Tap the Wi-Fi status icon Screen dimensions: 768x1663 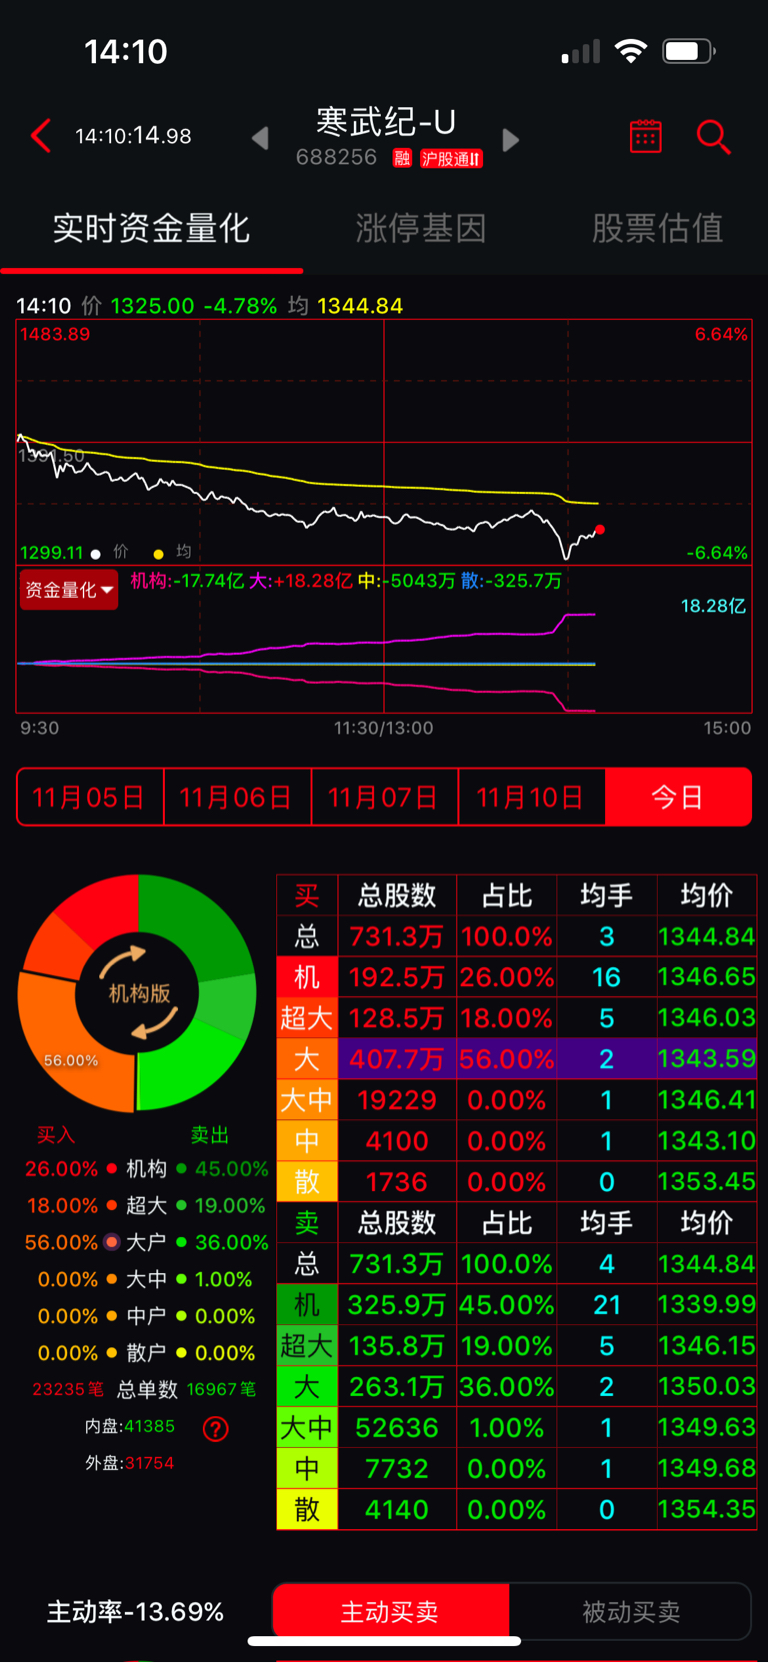630,51
